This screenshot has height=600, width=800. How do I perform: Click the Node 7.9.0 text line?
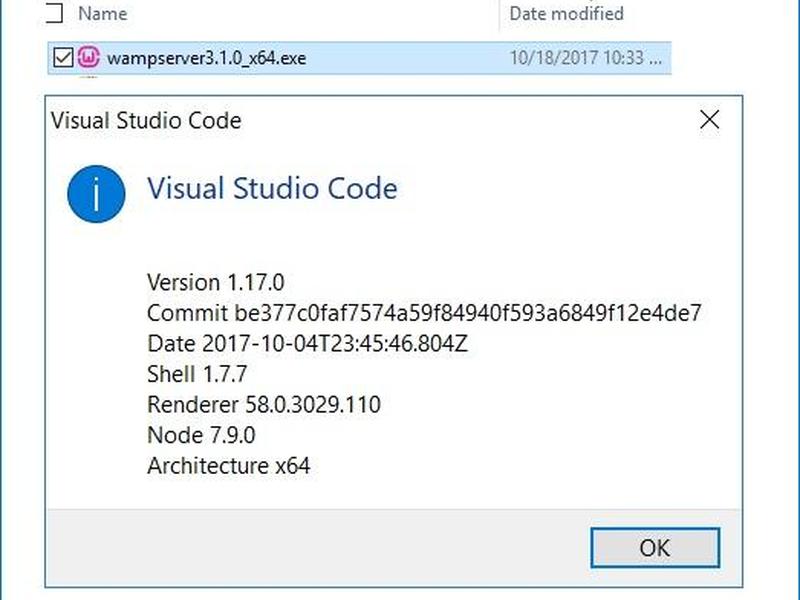pos(201,435)
